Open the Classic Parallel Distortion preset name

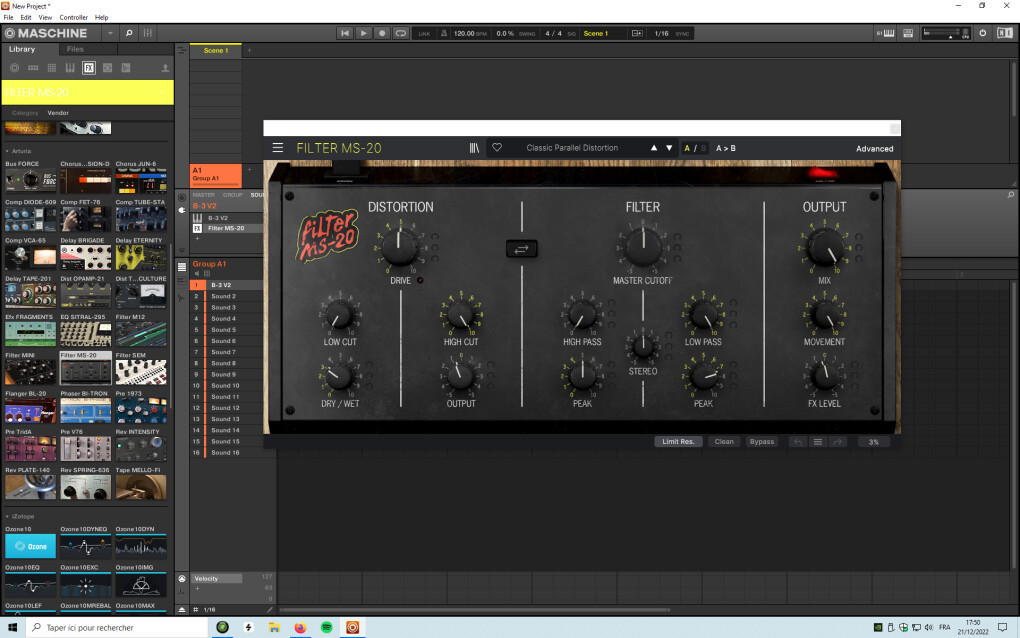(x=572, y=148)
